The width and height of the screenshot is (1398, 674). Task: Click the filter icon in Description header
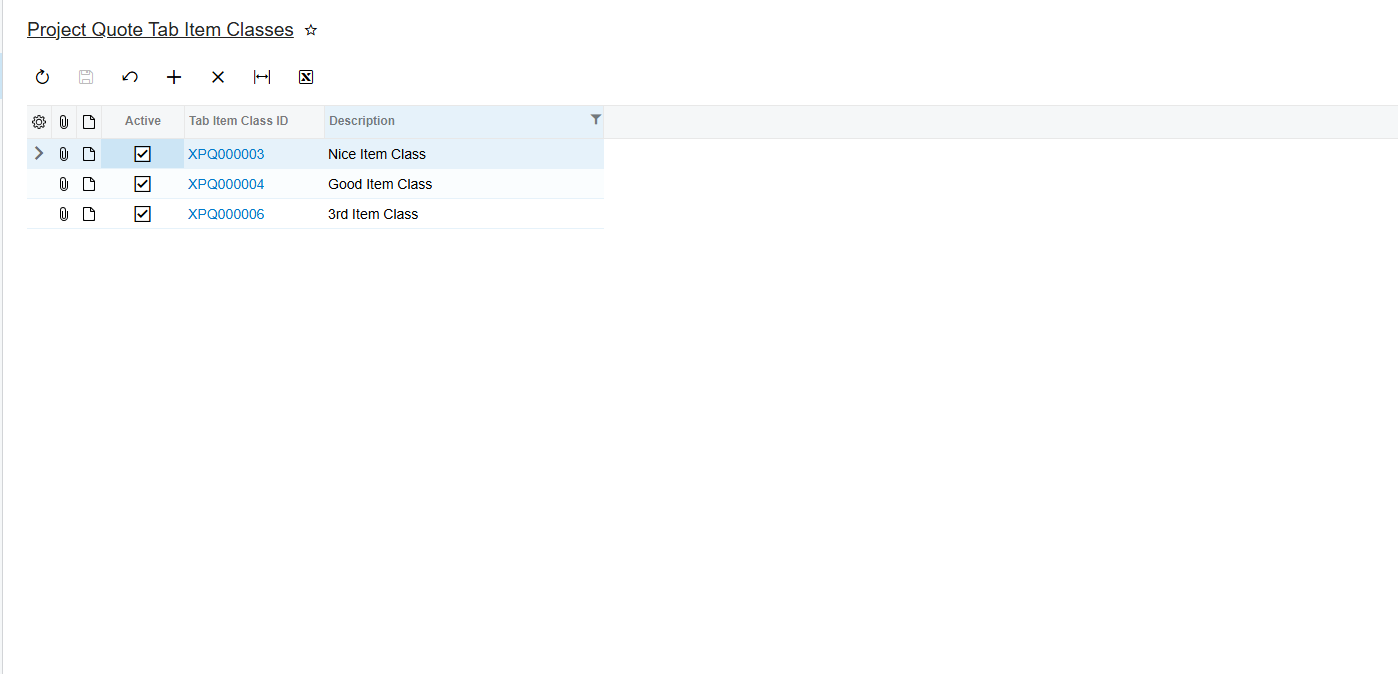pos(596,119)
